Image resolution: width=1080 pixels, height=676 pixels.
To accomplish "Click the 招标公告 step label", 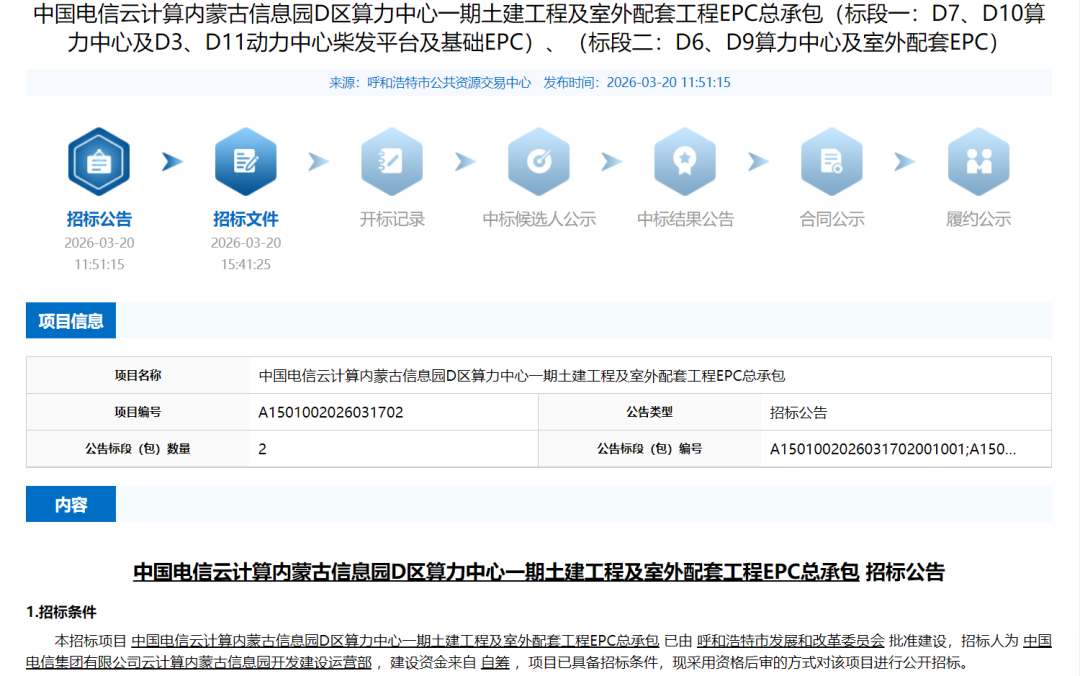I will click(x=98, y=219).
